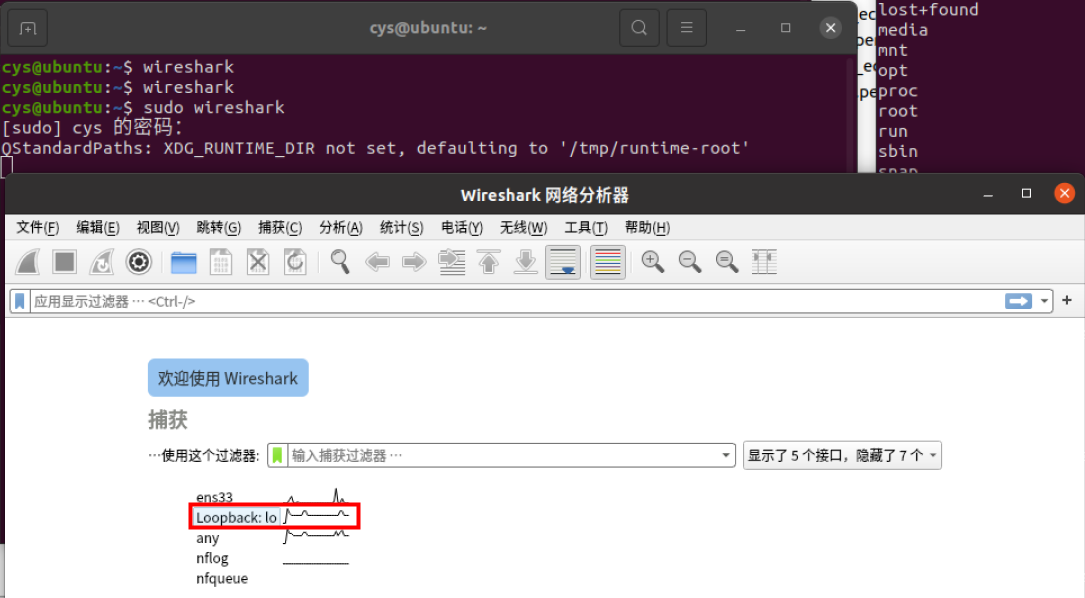Open terminal hamburger menu
The height and width of the screenshot is (598, 1085).
tap(686, 28)
